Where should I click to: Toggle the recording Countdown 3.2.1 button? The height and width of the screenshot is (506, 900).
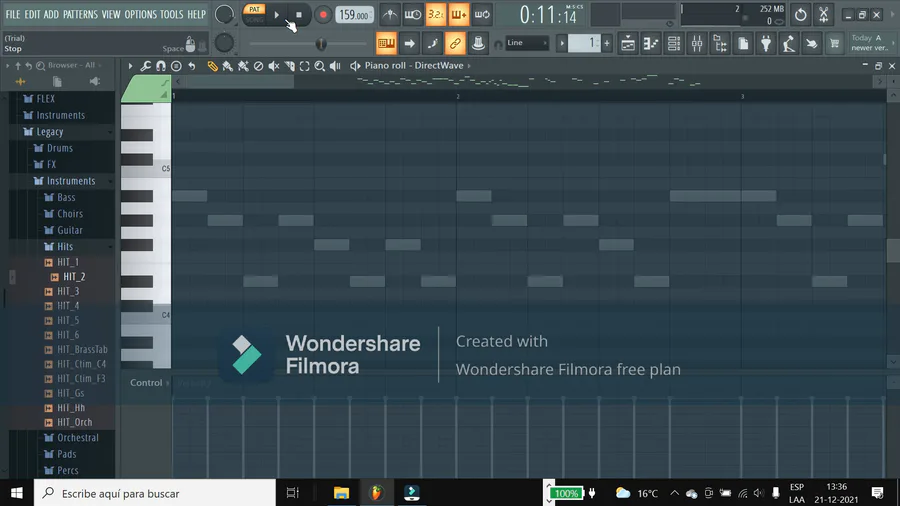point(436,15)
